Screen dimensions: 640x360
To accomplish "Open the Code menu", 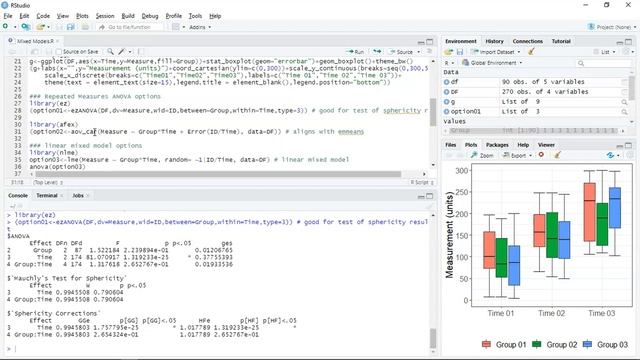I will pos(43,16).
